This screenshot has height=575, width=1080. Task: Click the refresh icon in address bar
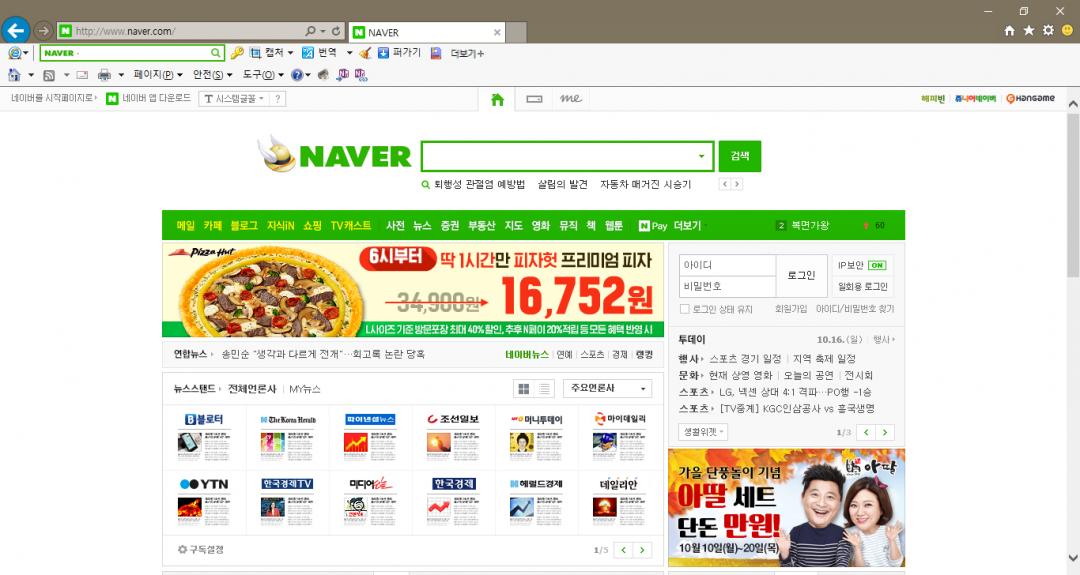pos(336,32)
